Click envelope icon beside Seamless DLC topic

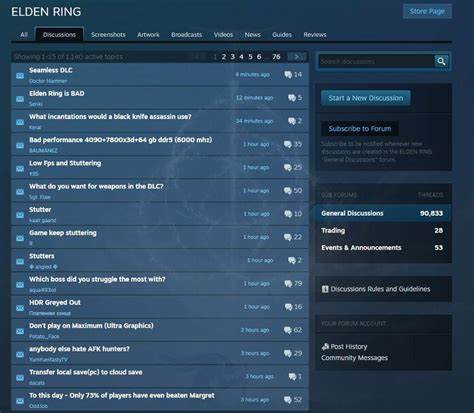(20, 76)
